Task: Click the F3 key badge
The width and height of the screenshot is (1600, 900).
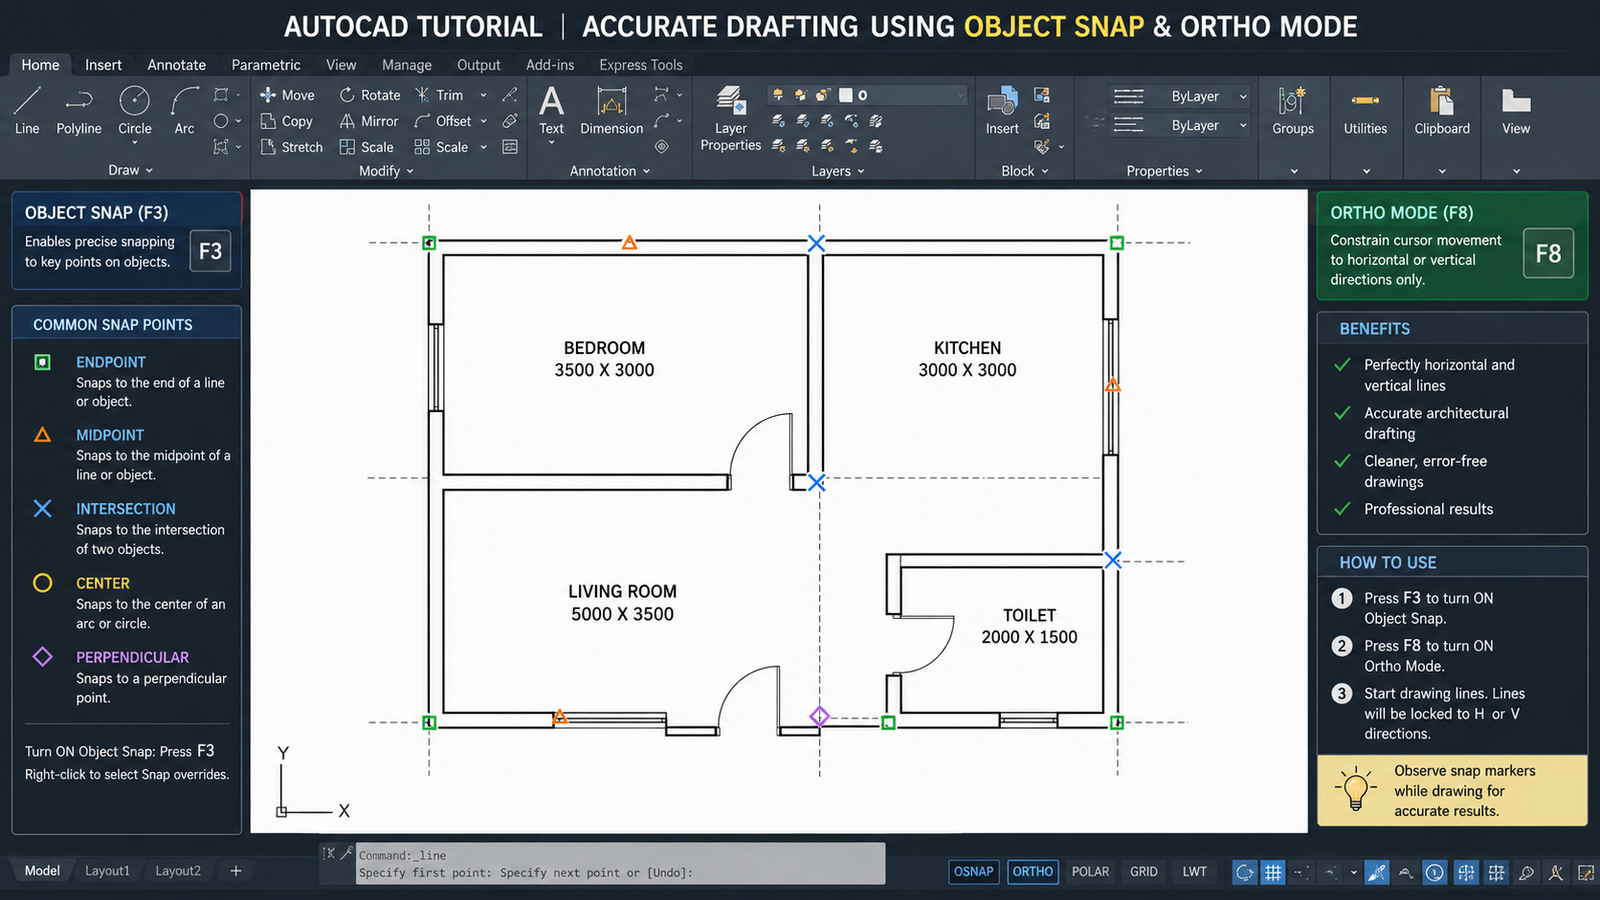Action: coord(210,251)
